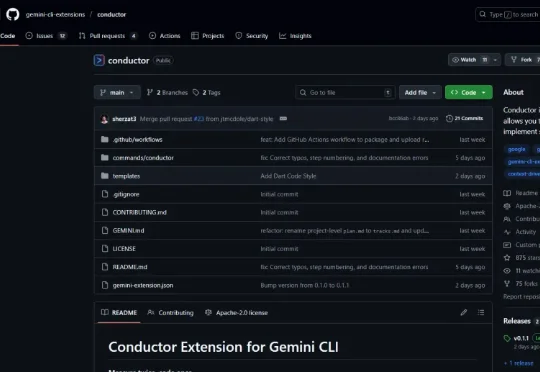Open the .gitignore file
Image resolution: width=540 pixels, height=372 pixels.
pyautogui.click(x=126, y=194)
